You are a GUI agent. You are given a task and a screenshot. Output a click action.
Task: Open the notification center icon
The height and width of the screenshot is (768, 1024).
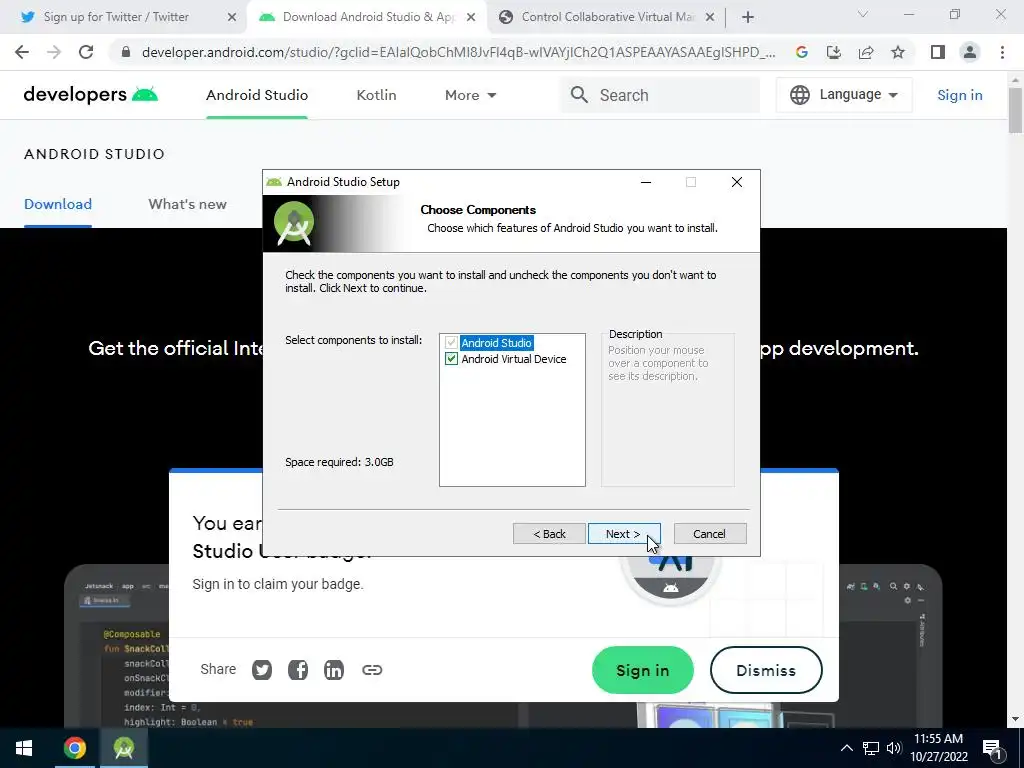(992, 749)
